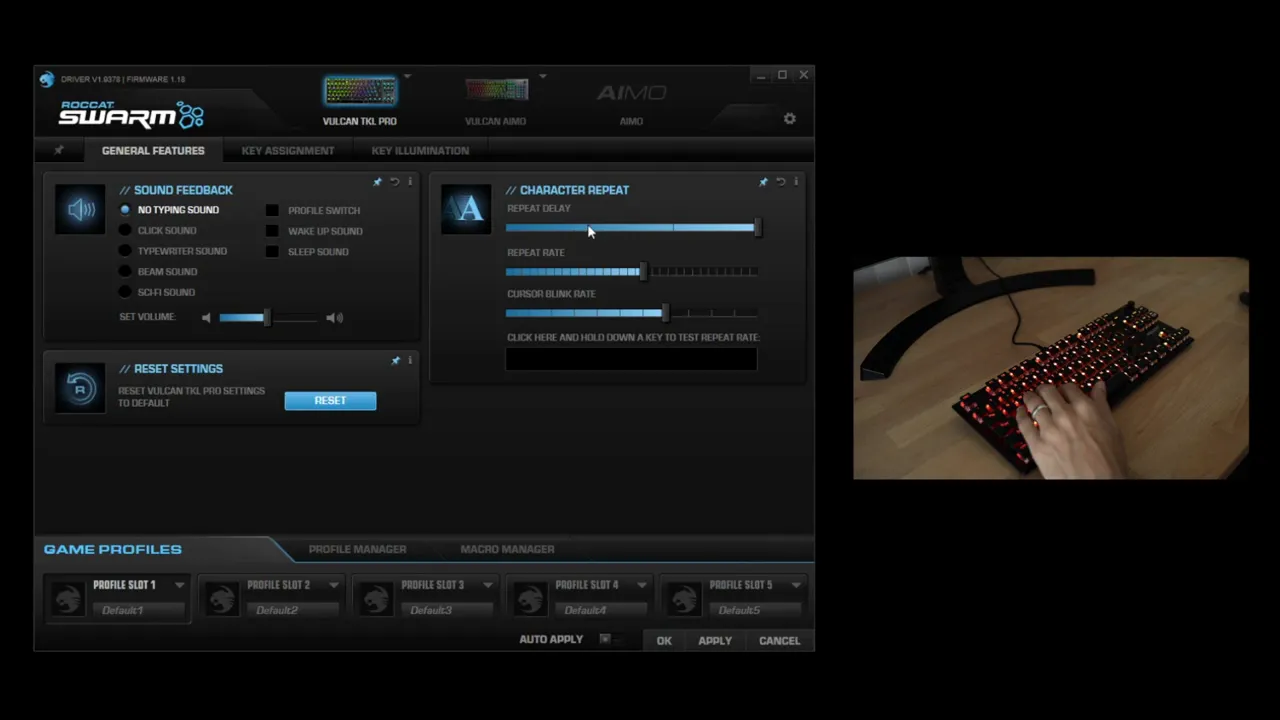
Task: Click Profile Slot 3 Roccat icon
Action: point(376,598)
